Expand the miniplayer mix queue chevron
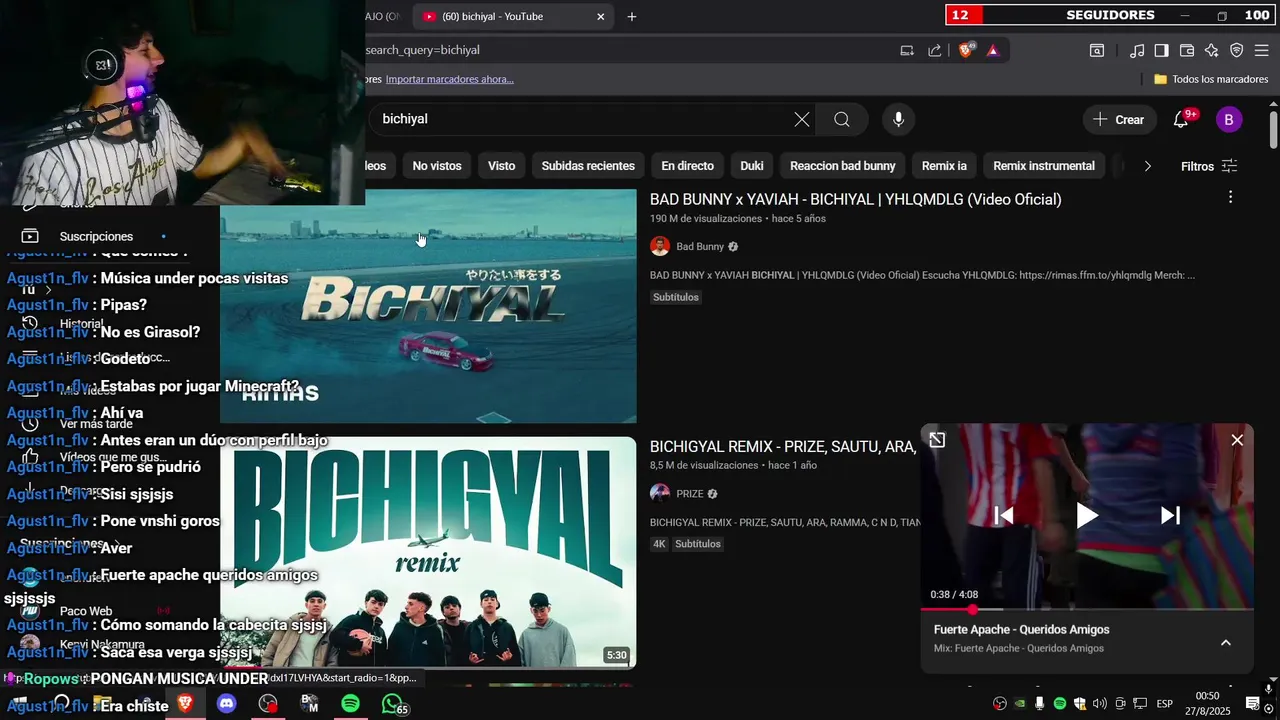1280x720 pixels. (1226, 643)
